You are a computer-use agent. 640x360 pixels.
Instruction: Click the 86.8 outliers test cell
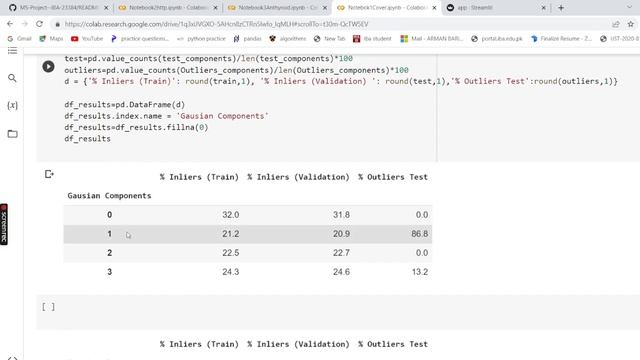(420, 234)
